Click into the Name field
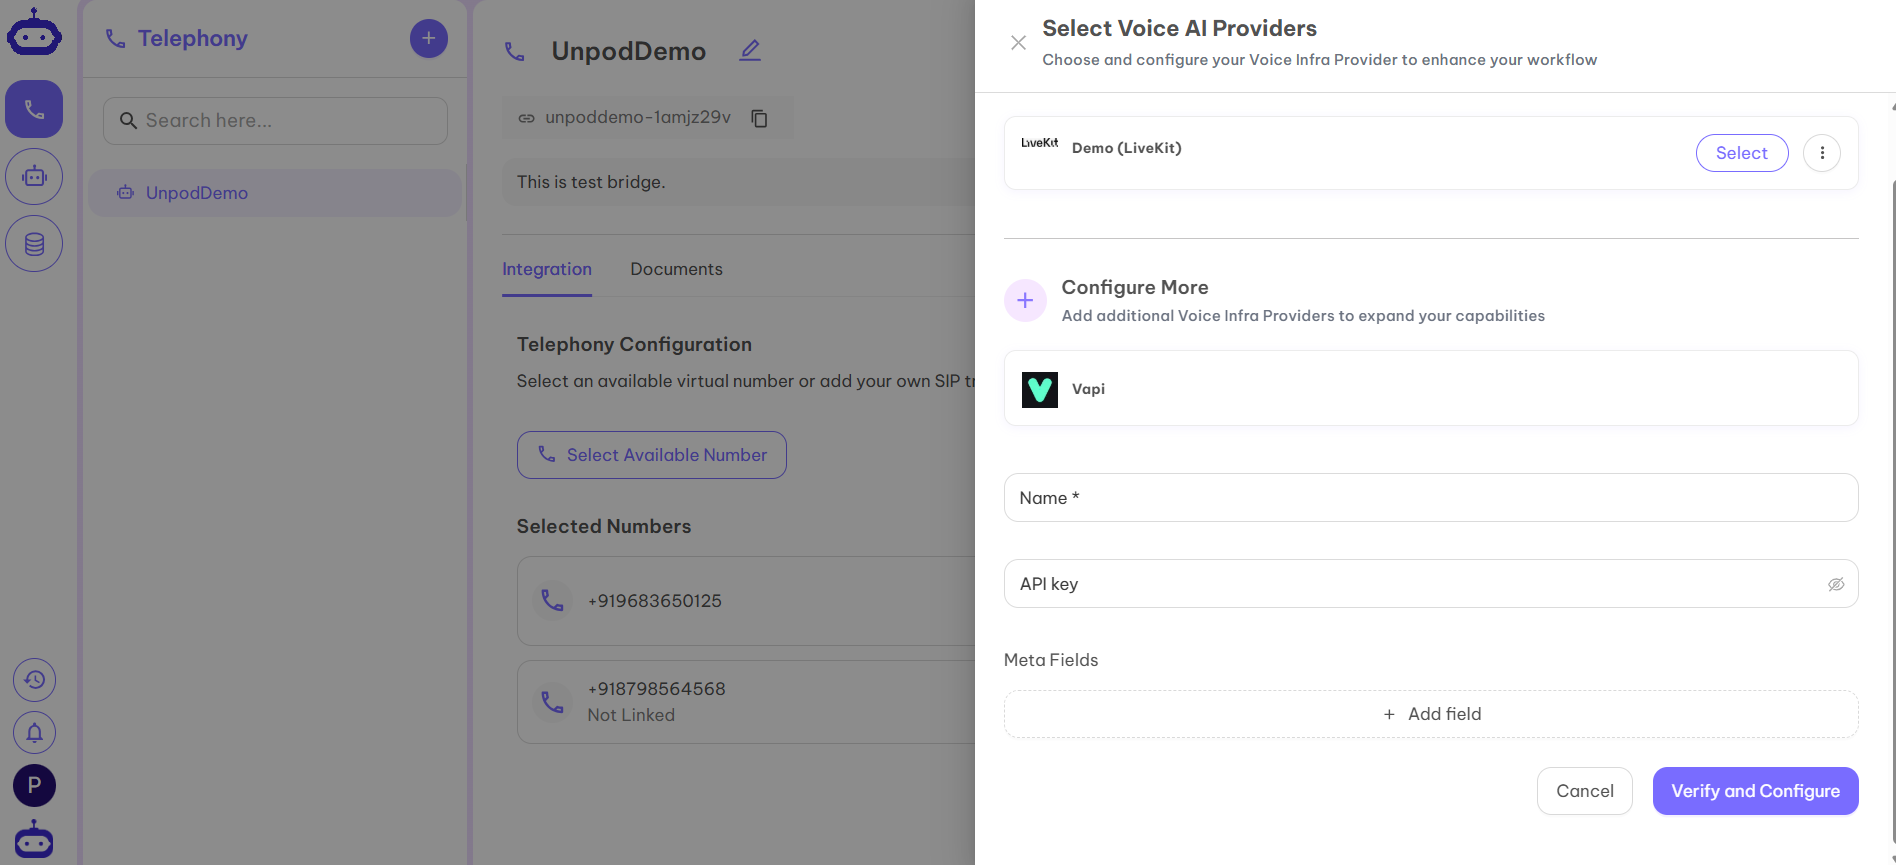1896x865 pixels. click(x=1430, y=498)
